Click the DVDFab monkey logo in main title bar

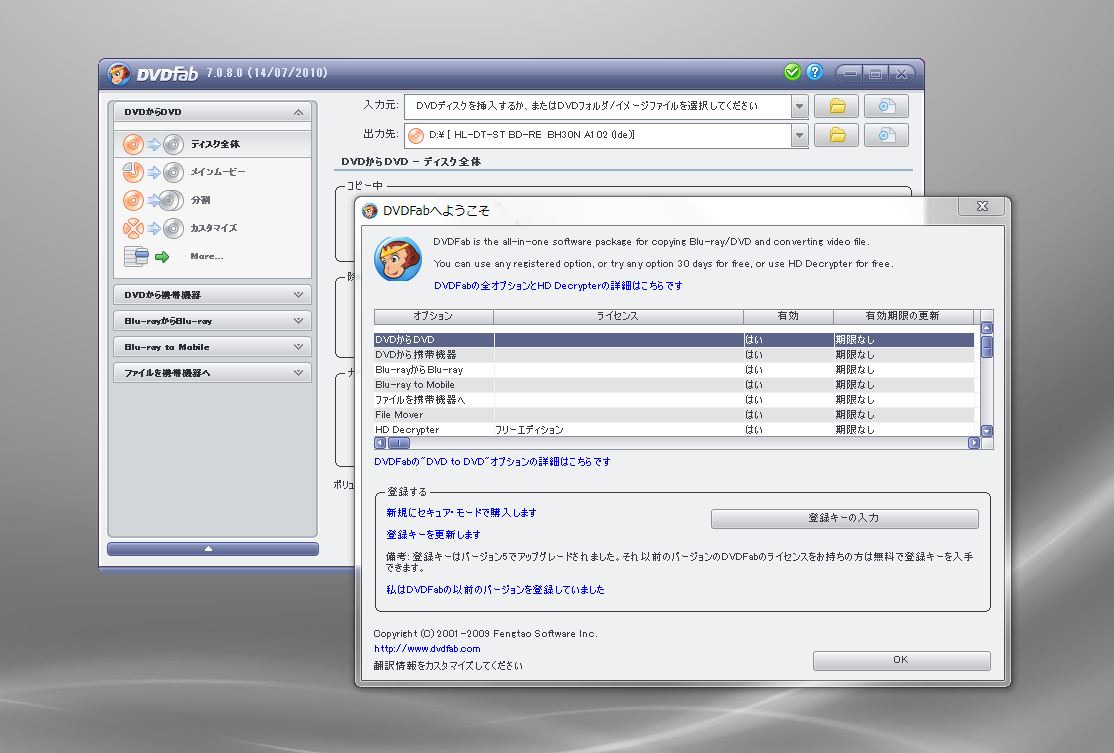tap(119, 73)
